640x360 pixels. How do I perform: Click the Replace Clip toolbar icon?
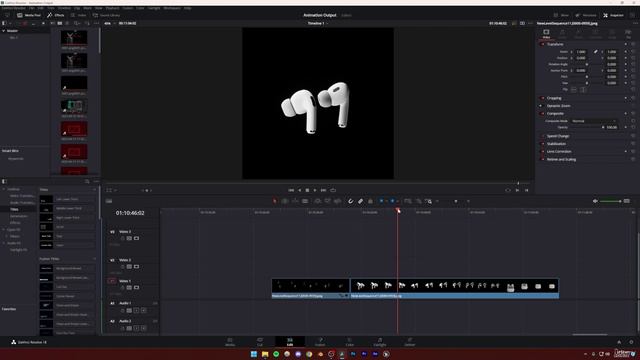[x=338, y=201]
